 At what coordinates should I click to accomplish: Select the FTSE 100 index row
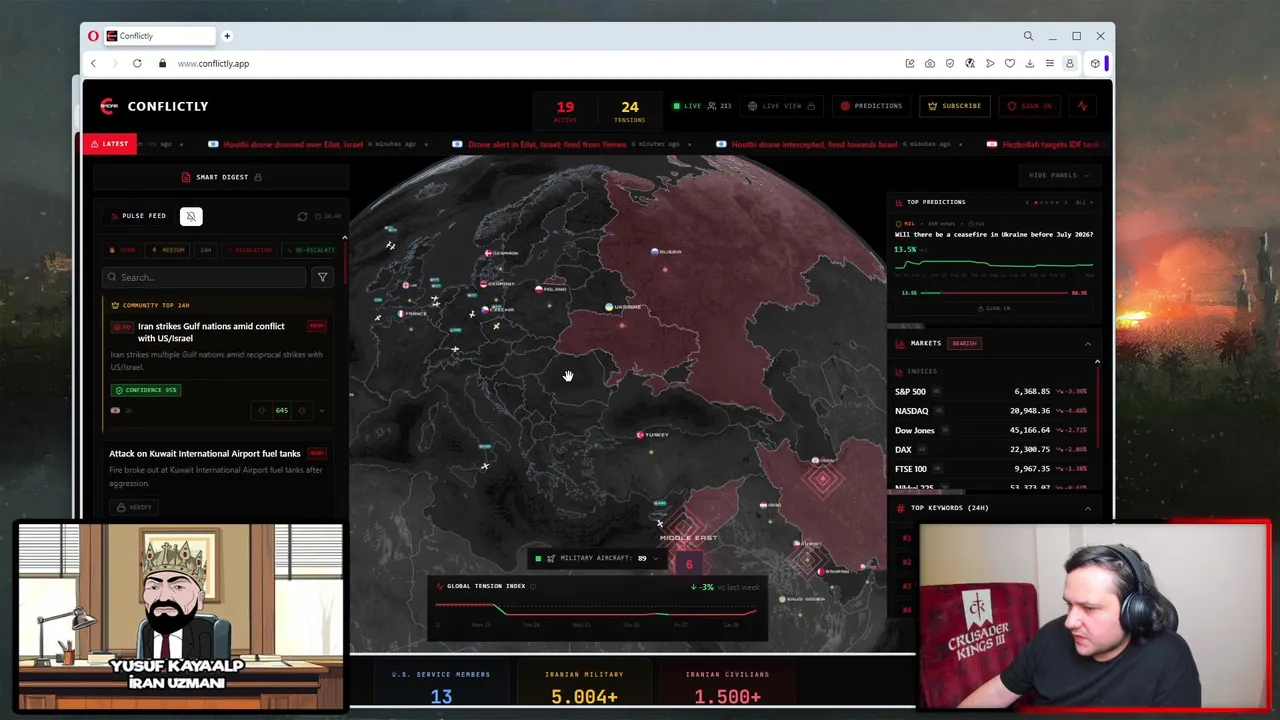(x=991, y=469)
